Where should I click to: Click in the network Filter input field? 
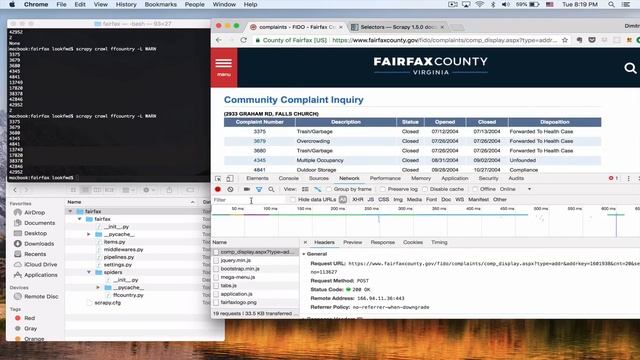[x=249, y=200]
